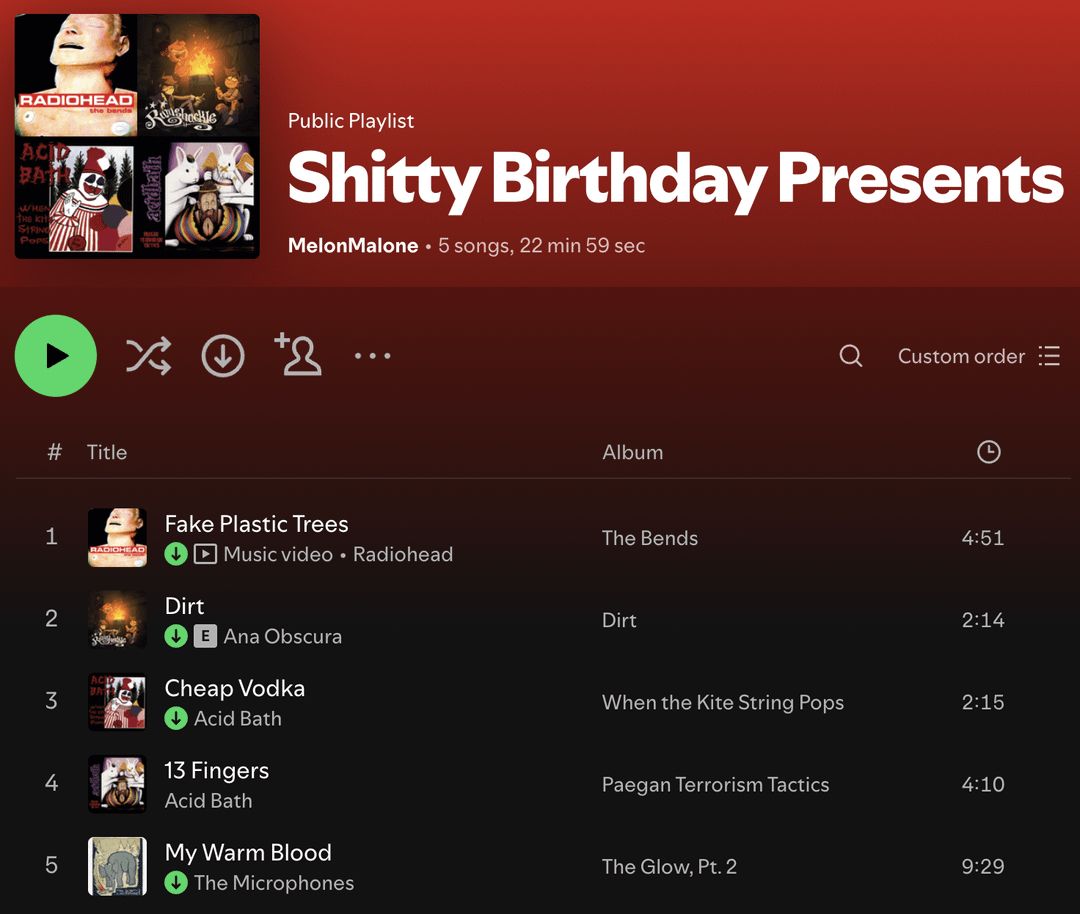Open the Ana Obscura artist link
This screenshot has width=1080, height=914.
(282, 636)
